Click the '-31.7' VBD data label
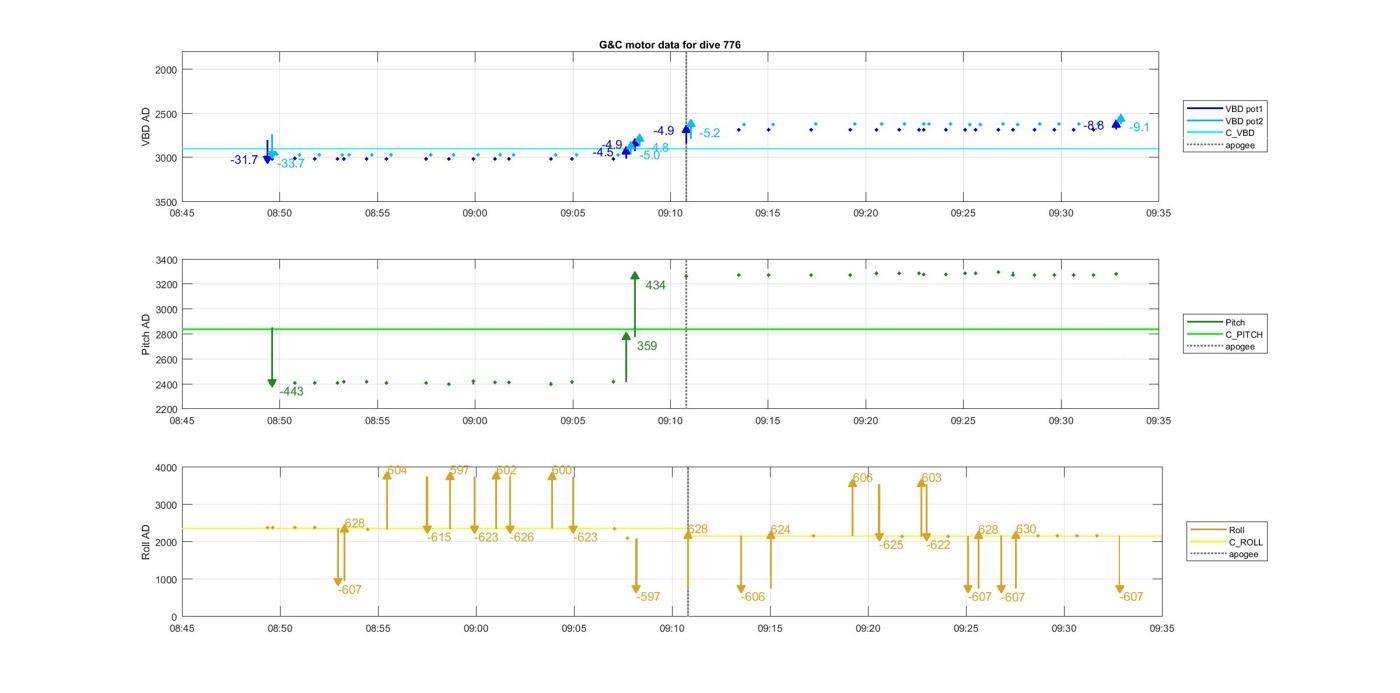1400x693 pixels. (x=244, y=160)
